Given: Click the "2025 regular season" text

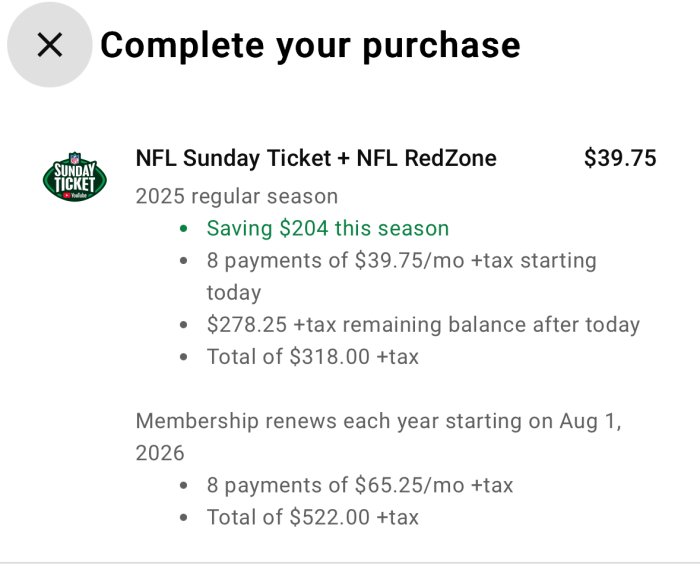Looking at the screenshot, I should coord(237,196).
